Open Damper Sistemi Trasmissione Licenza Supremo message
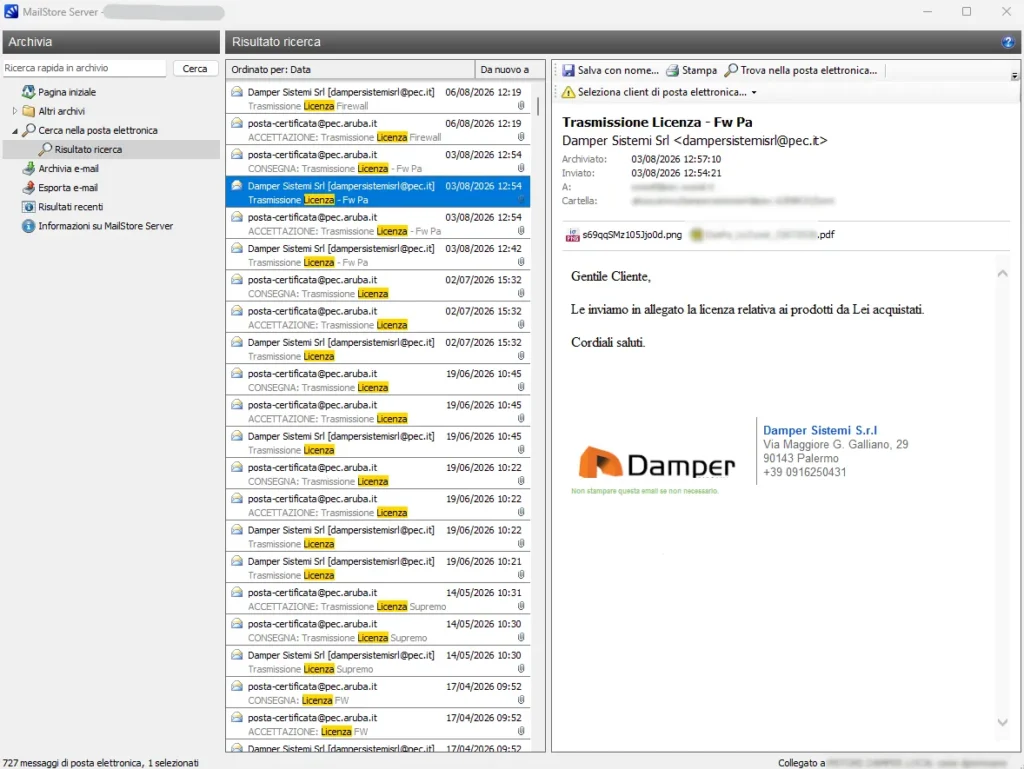 [x=378, y=662]
